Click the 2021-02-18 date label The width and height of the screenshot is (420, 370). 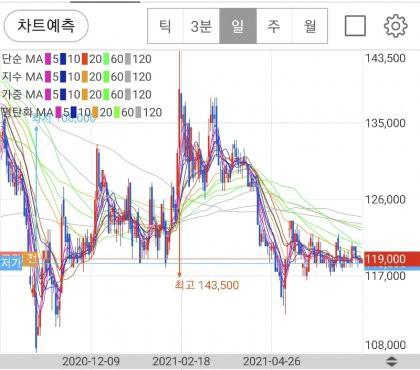coord(181,361)
